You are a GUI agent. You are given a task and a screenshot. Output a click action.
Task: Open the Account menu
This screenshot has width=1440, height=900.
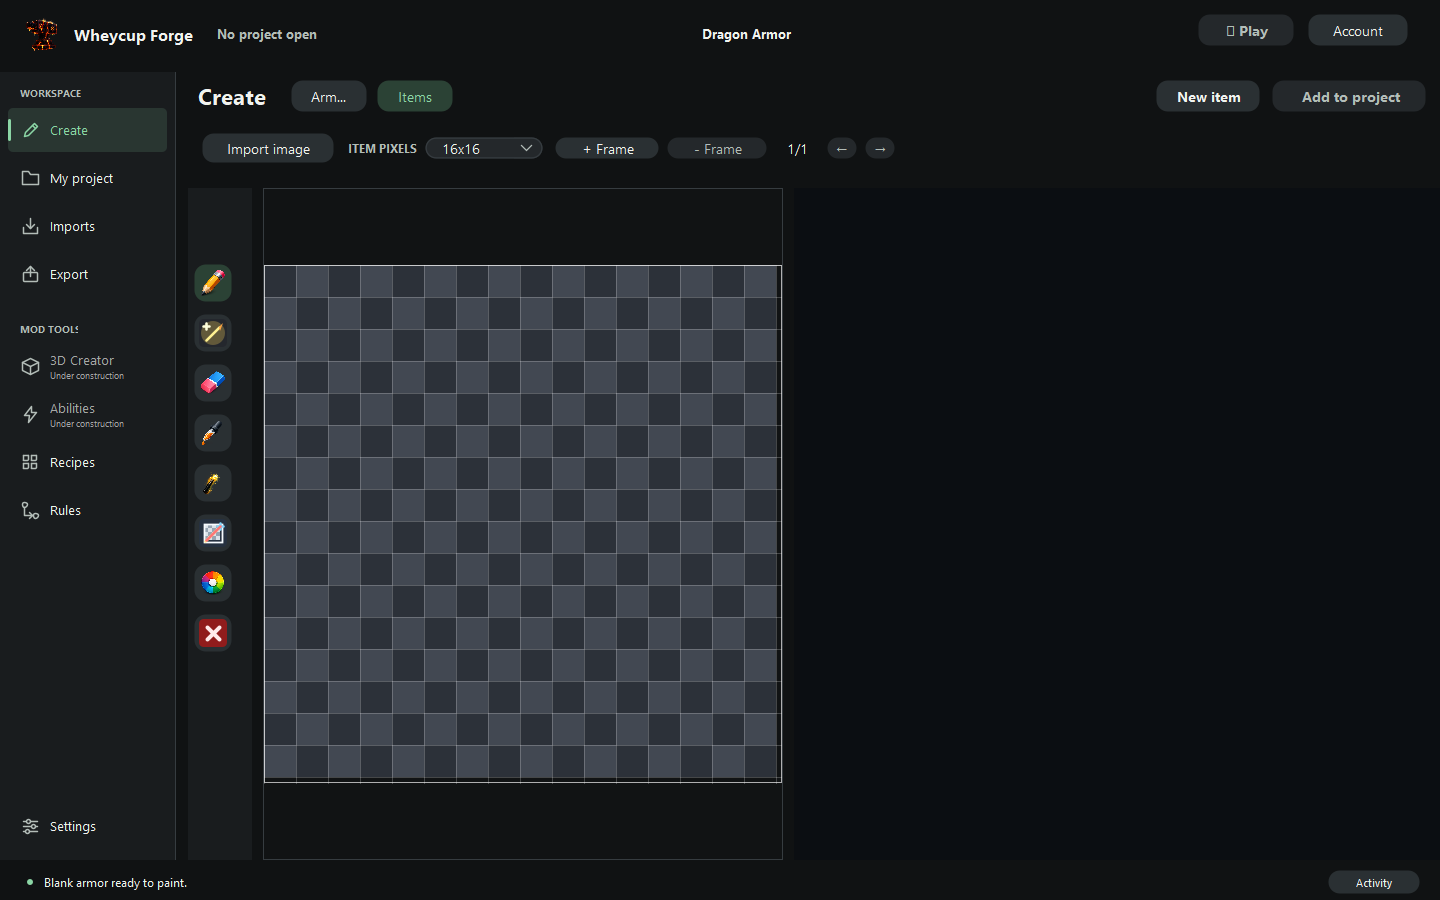click(x=1358, y=31)
